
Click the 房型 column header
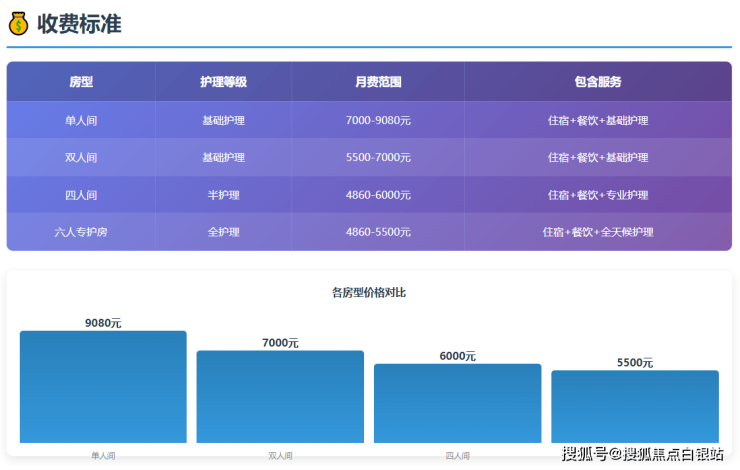click(x=81, y=82)
